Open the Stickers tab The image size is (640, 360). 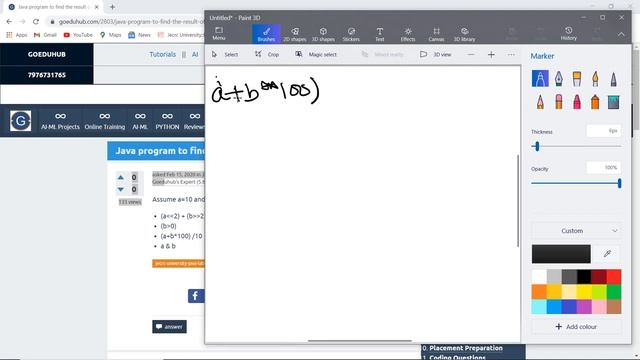click(351, 34)
